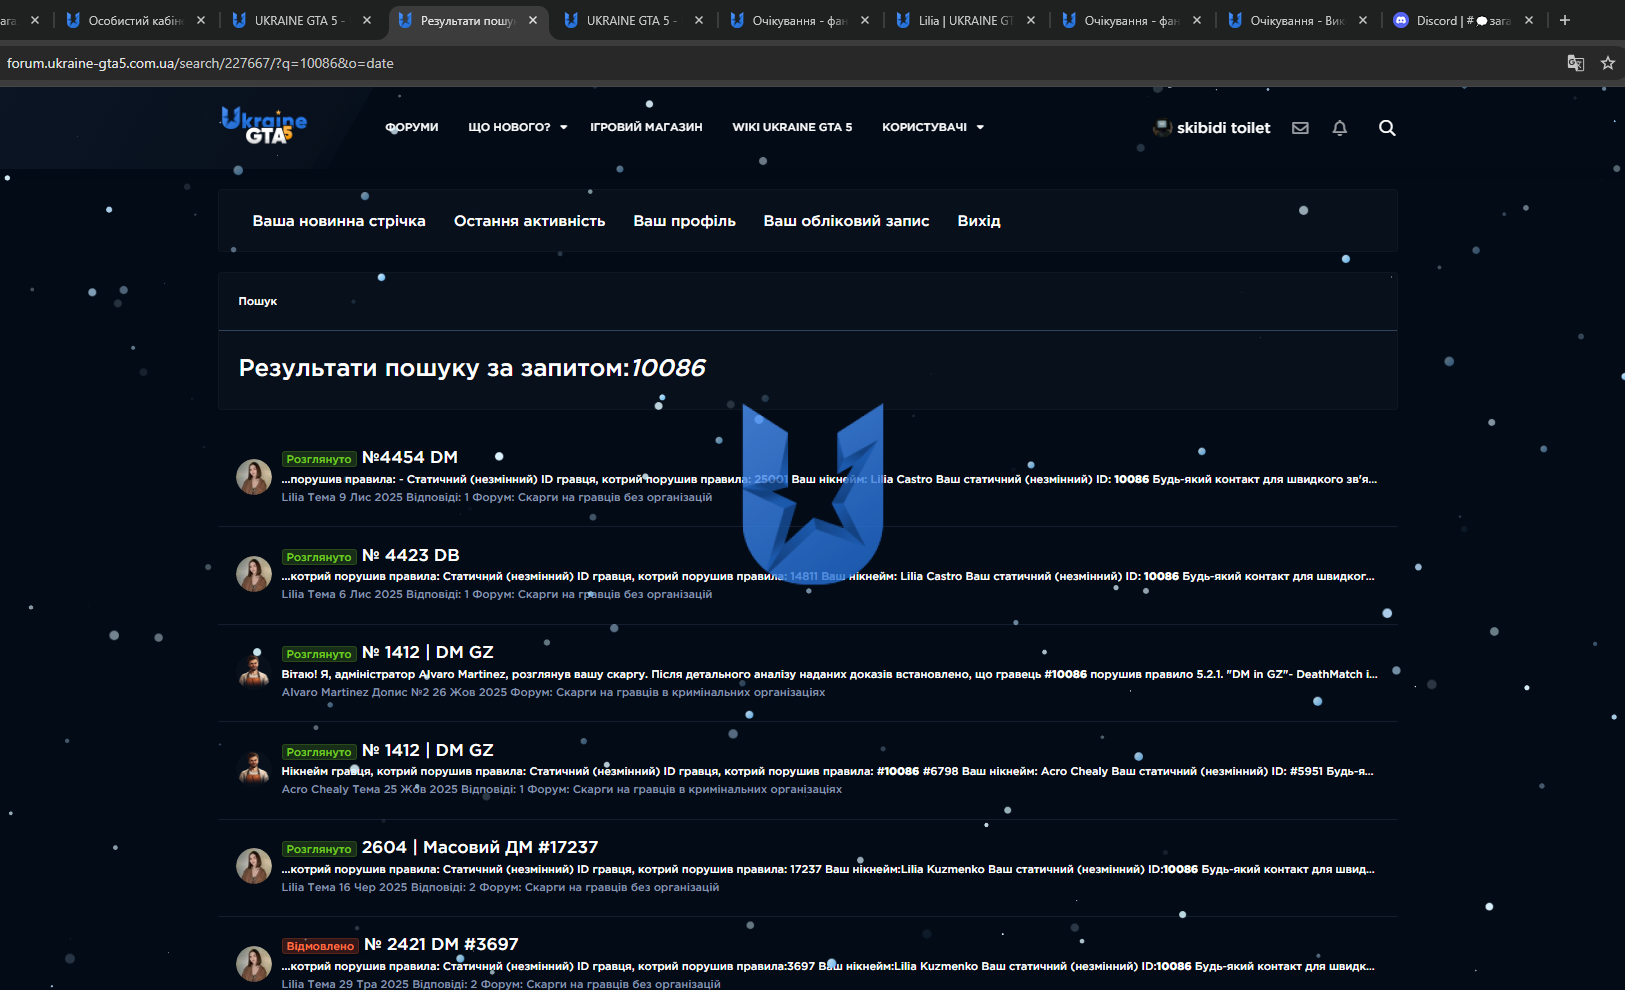Open the forum search magnifier icon
1625x990 pixels.
[x=1387, y=128]
